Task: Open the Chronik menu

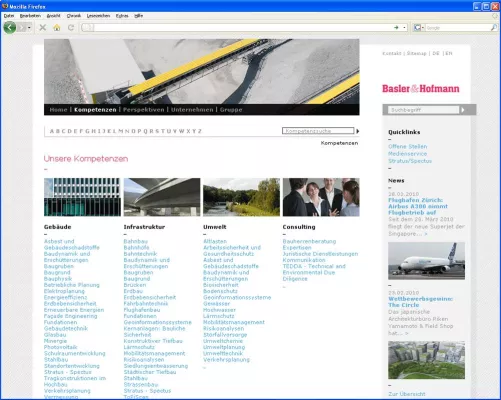Action: click(x=74, y=16)
